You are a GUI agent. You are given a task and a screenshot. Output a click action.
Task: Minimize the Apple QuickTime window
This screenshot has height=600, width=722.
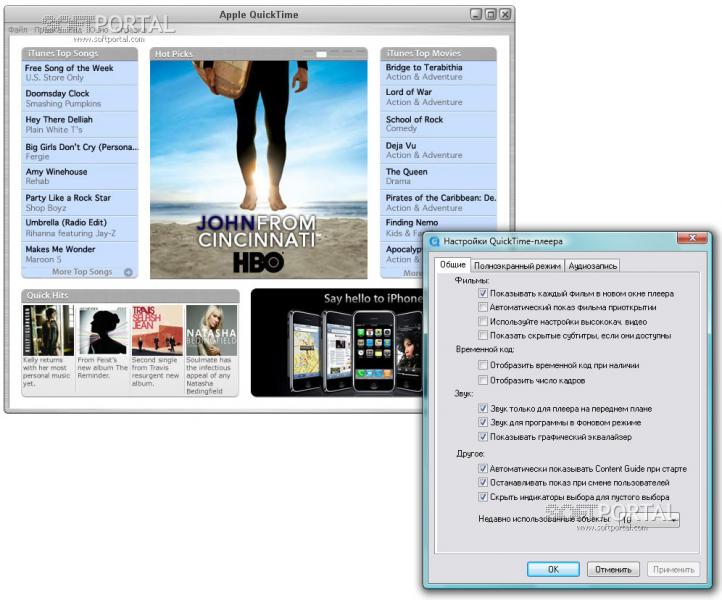[476, 14]
